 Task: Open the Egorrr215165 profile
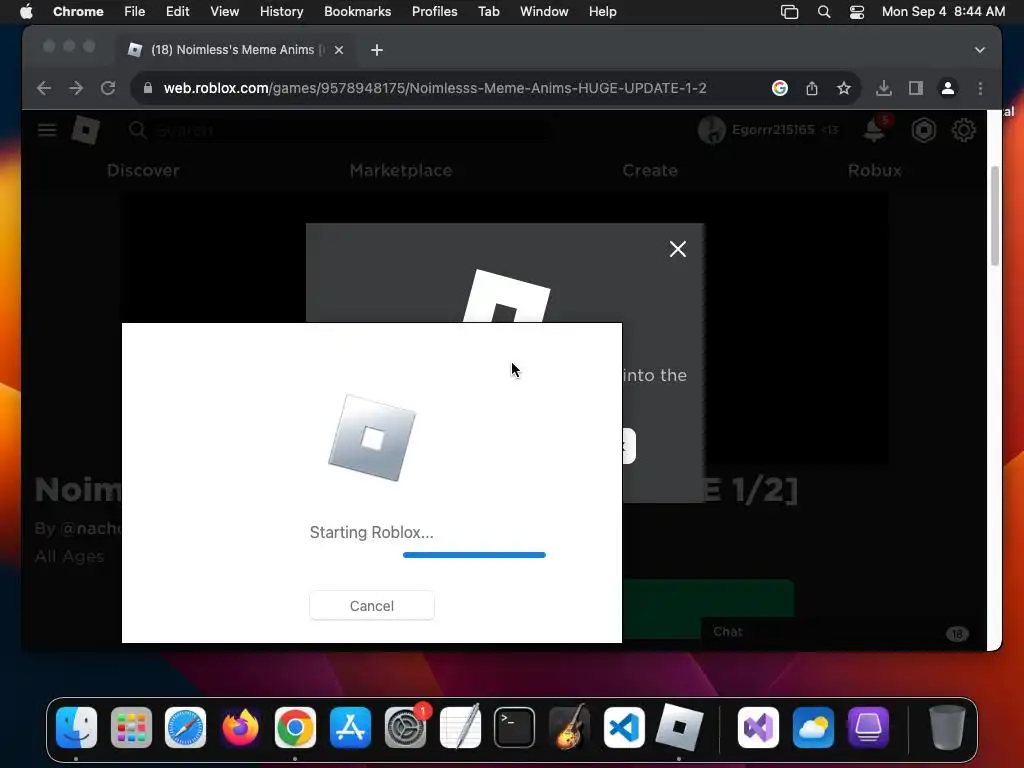point(767,130)
